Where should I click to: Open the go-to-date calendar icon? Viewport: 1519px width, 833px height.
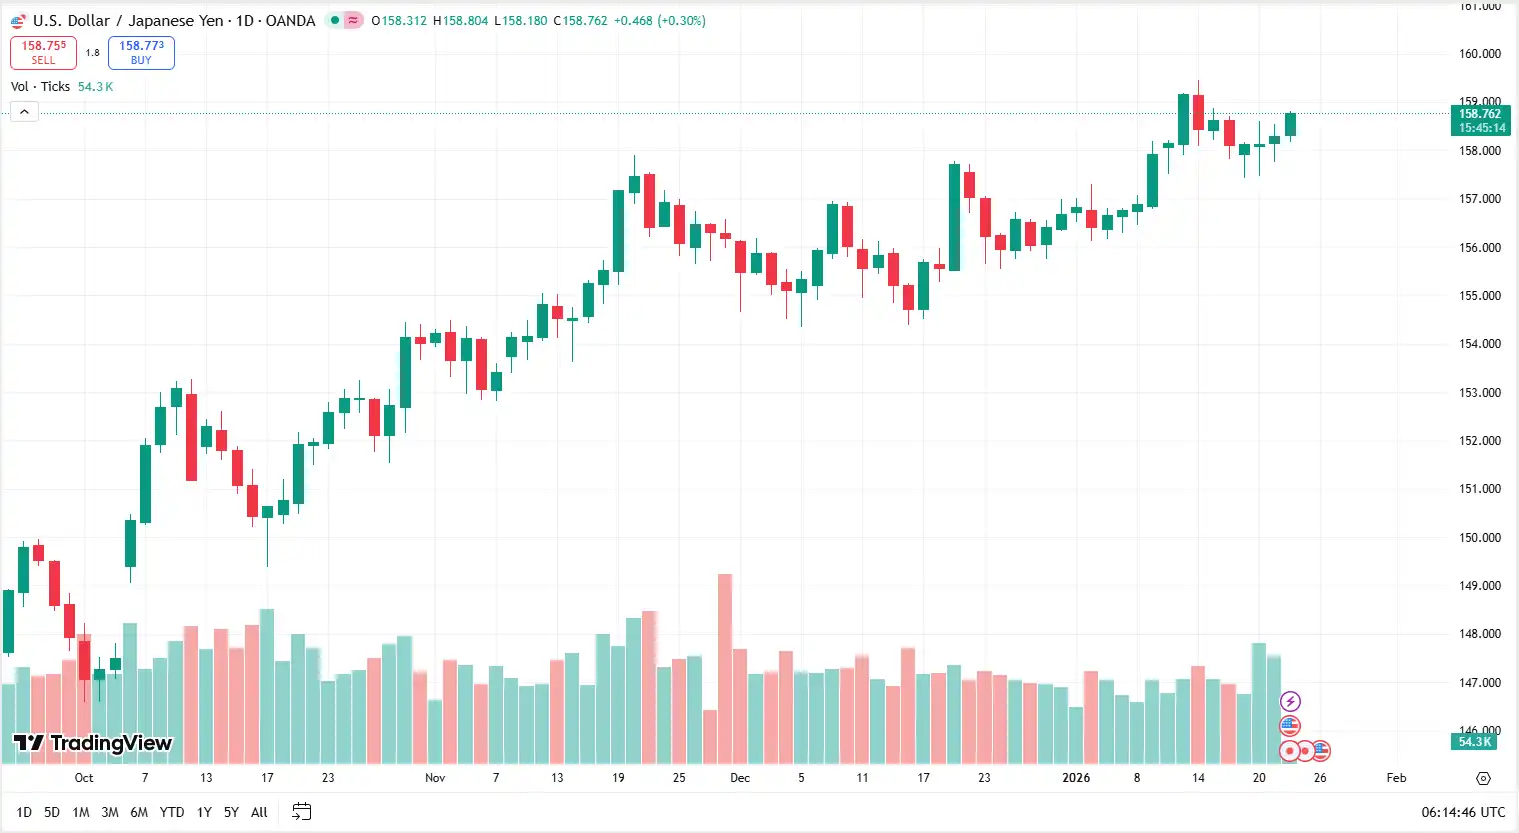click(x=301, y=812)
